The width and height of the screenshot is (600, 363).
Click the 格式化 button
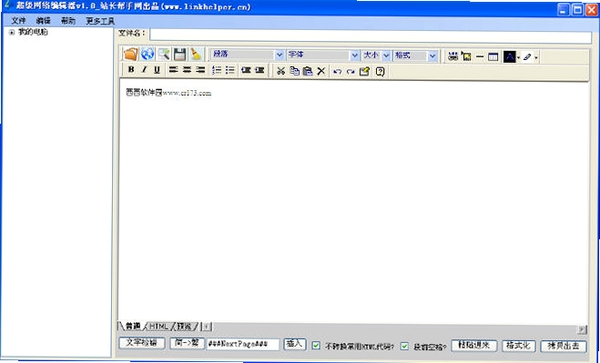point(518,346)
